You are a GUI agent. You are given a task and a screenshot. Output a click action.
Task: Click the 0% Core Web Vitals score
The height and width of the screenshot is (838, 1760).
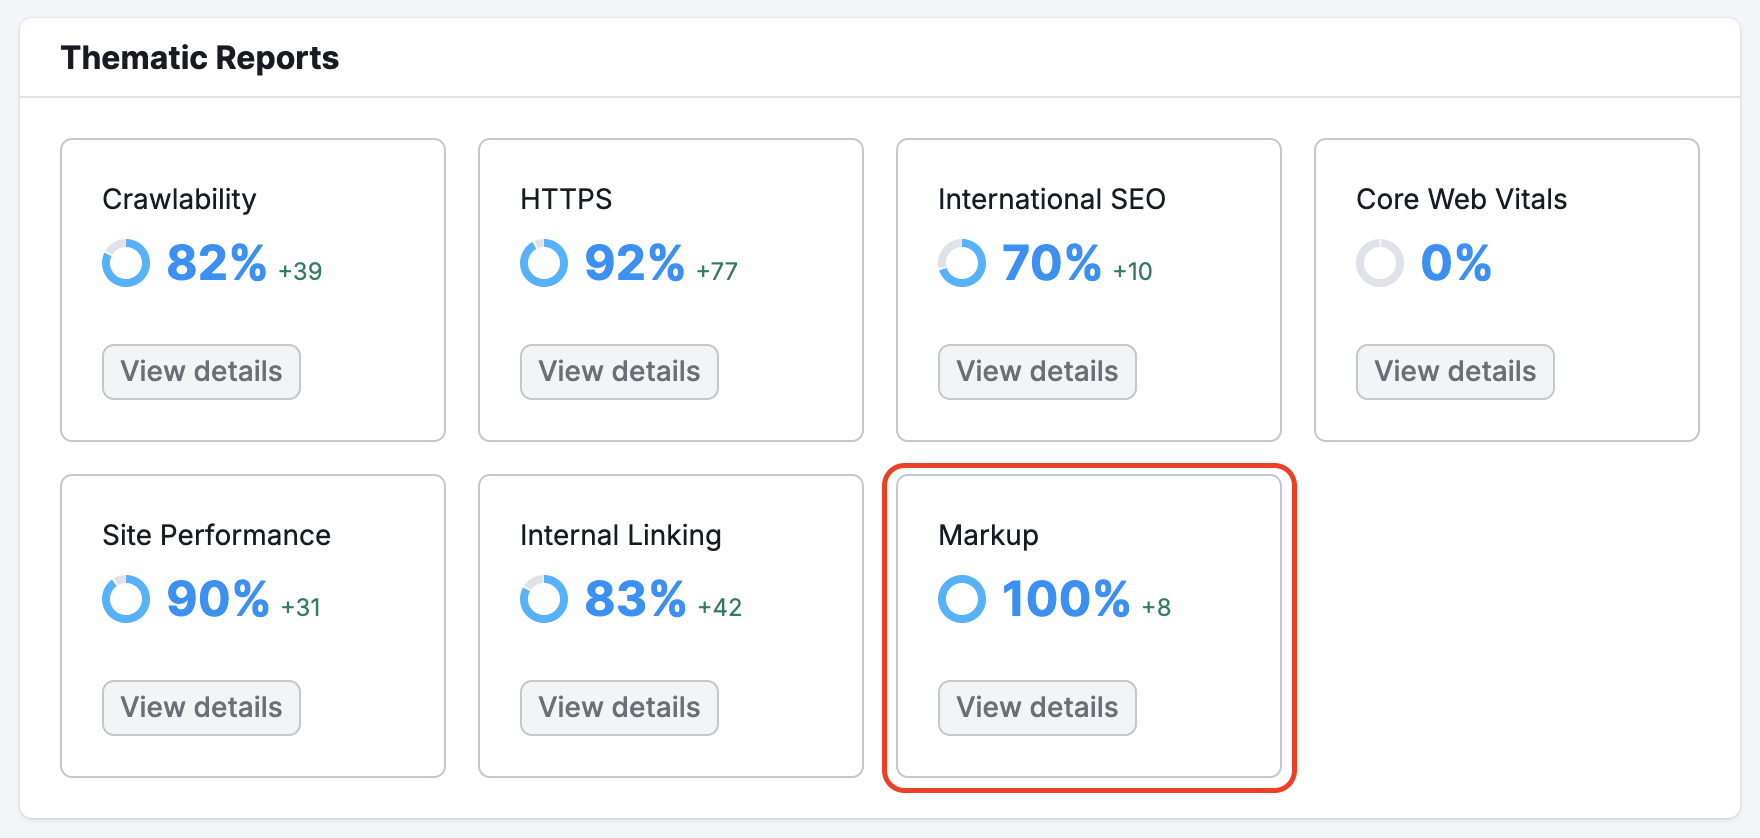(x=1456, y=263)
